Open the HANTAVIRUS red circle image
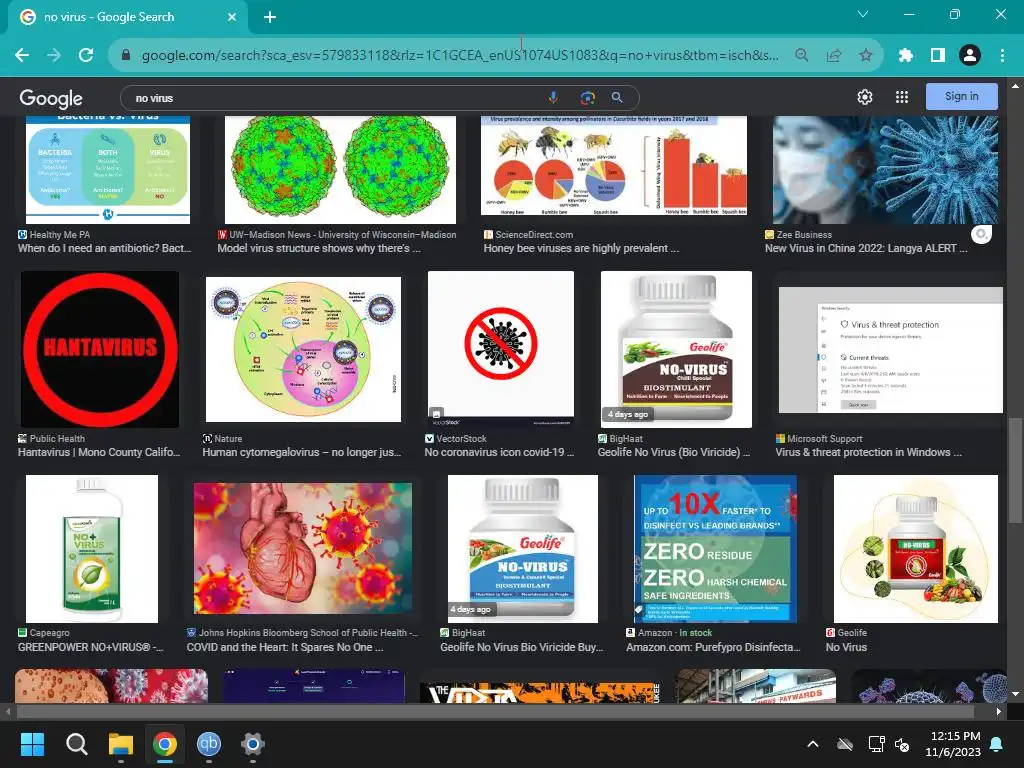The width and height of the screenshot is (1024, 768). [x=100, y=349]
